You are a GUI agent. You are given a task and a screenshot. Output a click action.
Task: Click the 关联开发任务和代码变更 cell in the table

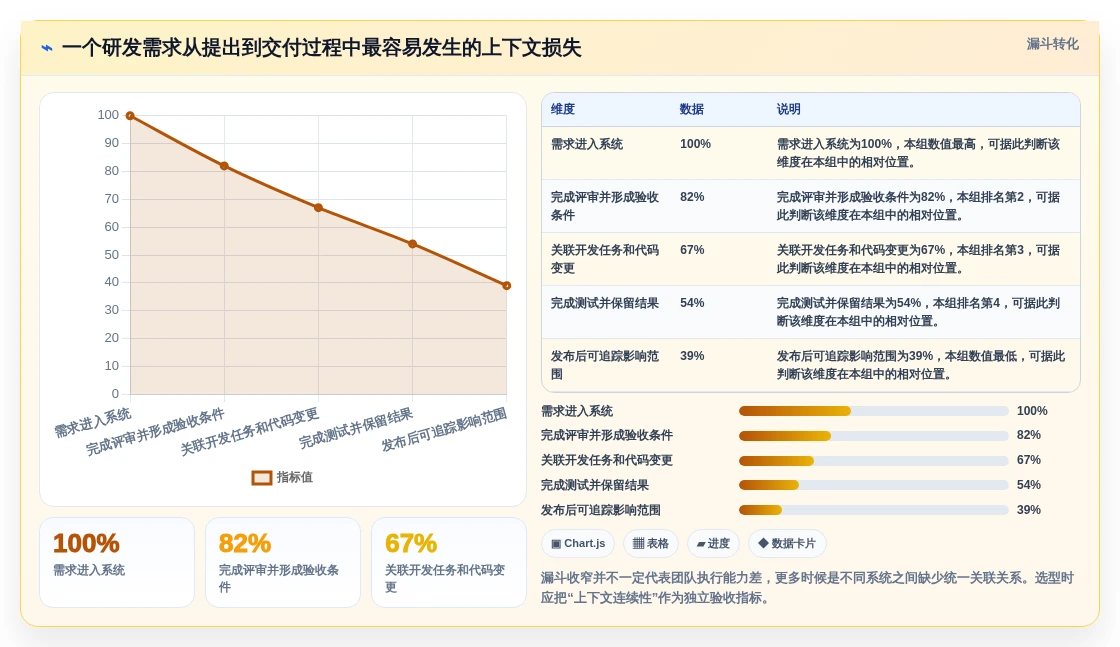605,259
